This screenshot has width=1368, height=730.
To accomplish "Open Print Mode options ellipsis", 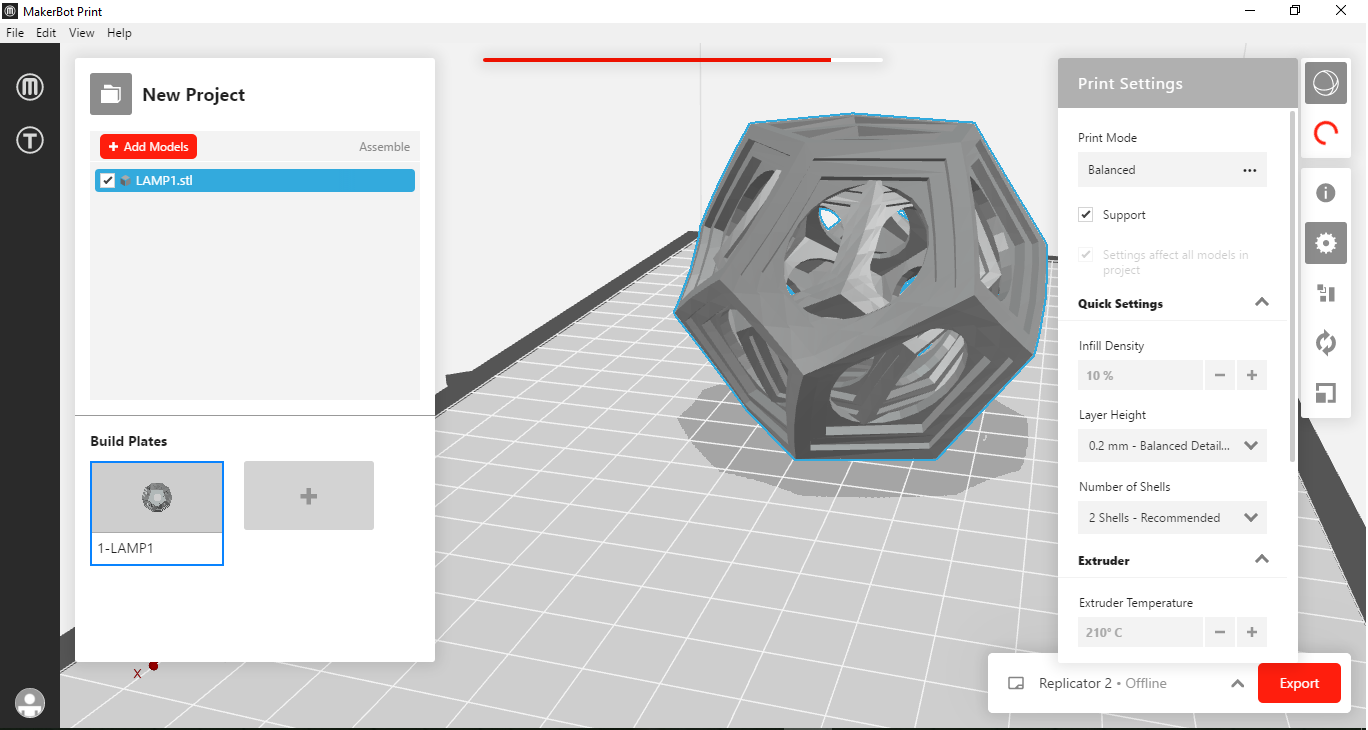I will pyautogui.click(x=1250, y=170).
